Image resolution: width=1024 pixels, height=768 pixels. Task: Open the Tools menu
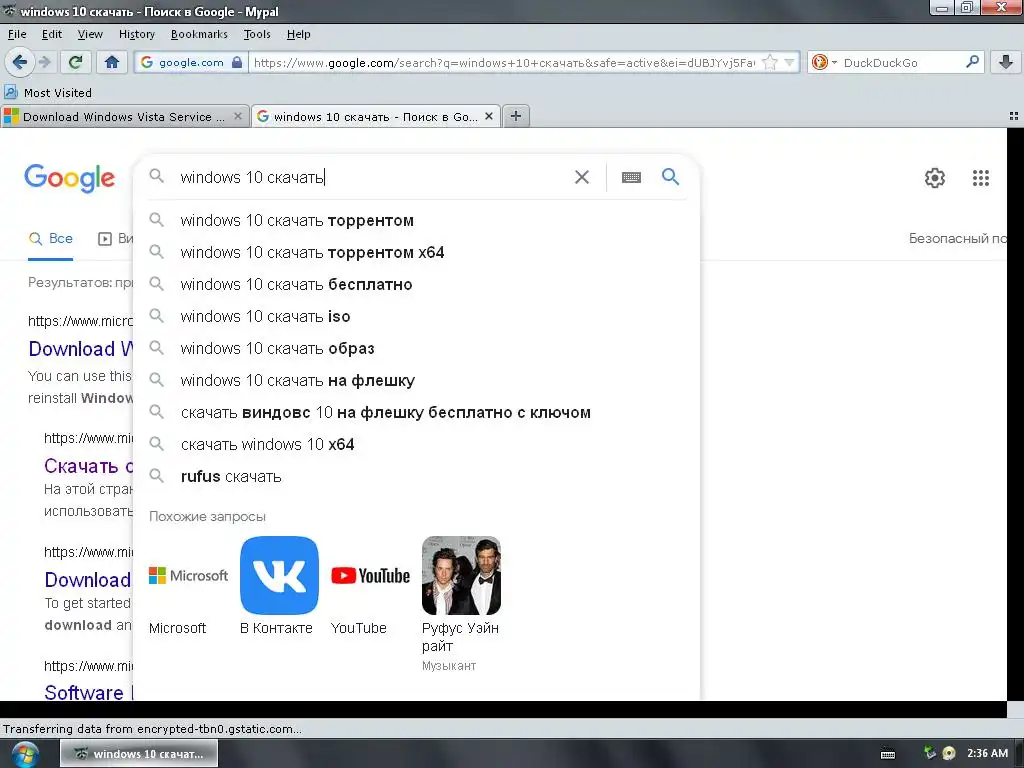257,34
